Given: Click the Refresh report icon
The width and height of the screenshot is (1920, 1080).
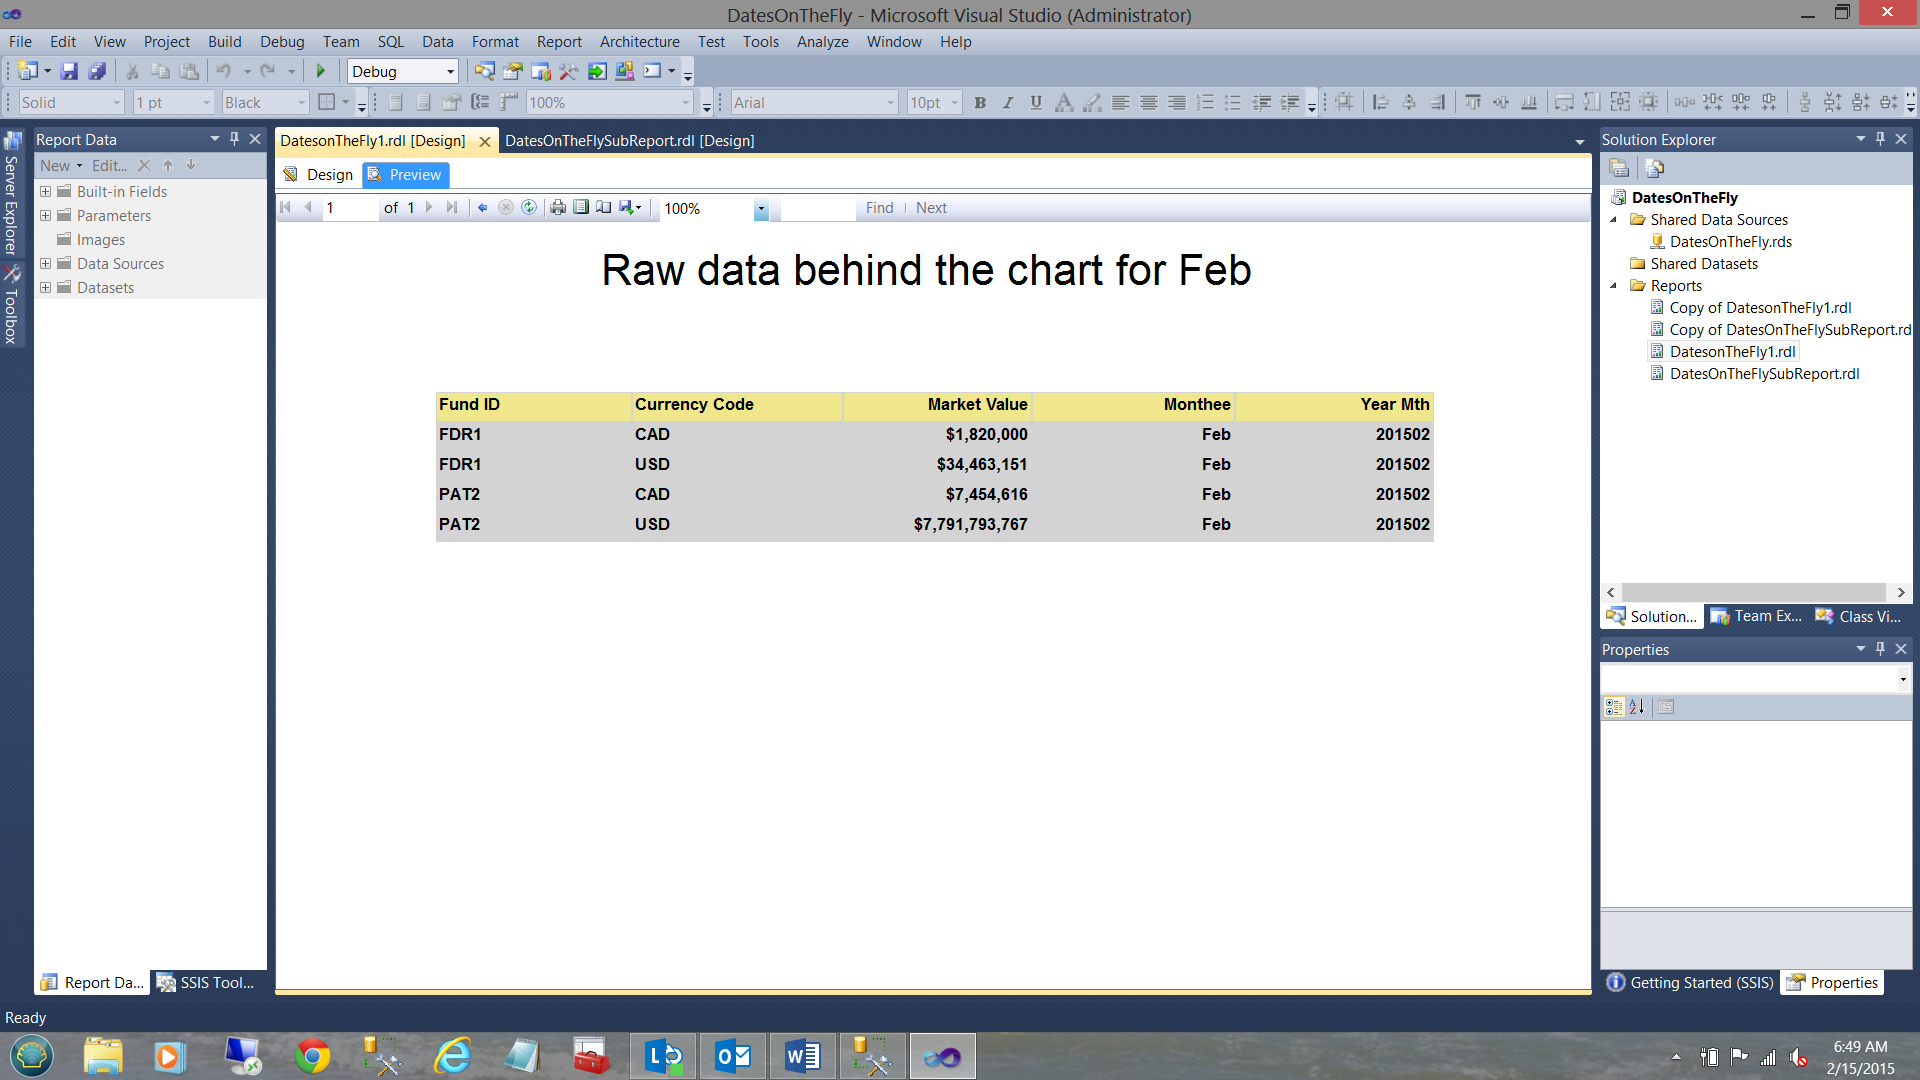Looking at the screenshot, I should pyautogui.click(x=529, y=208).
